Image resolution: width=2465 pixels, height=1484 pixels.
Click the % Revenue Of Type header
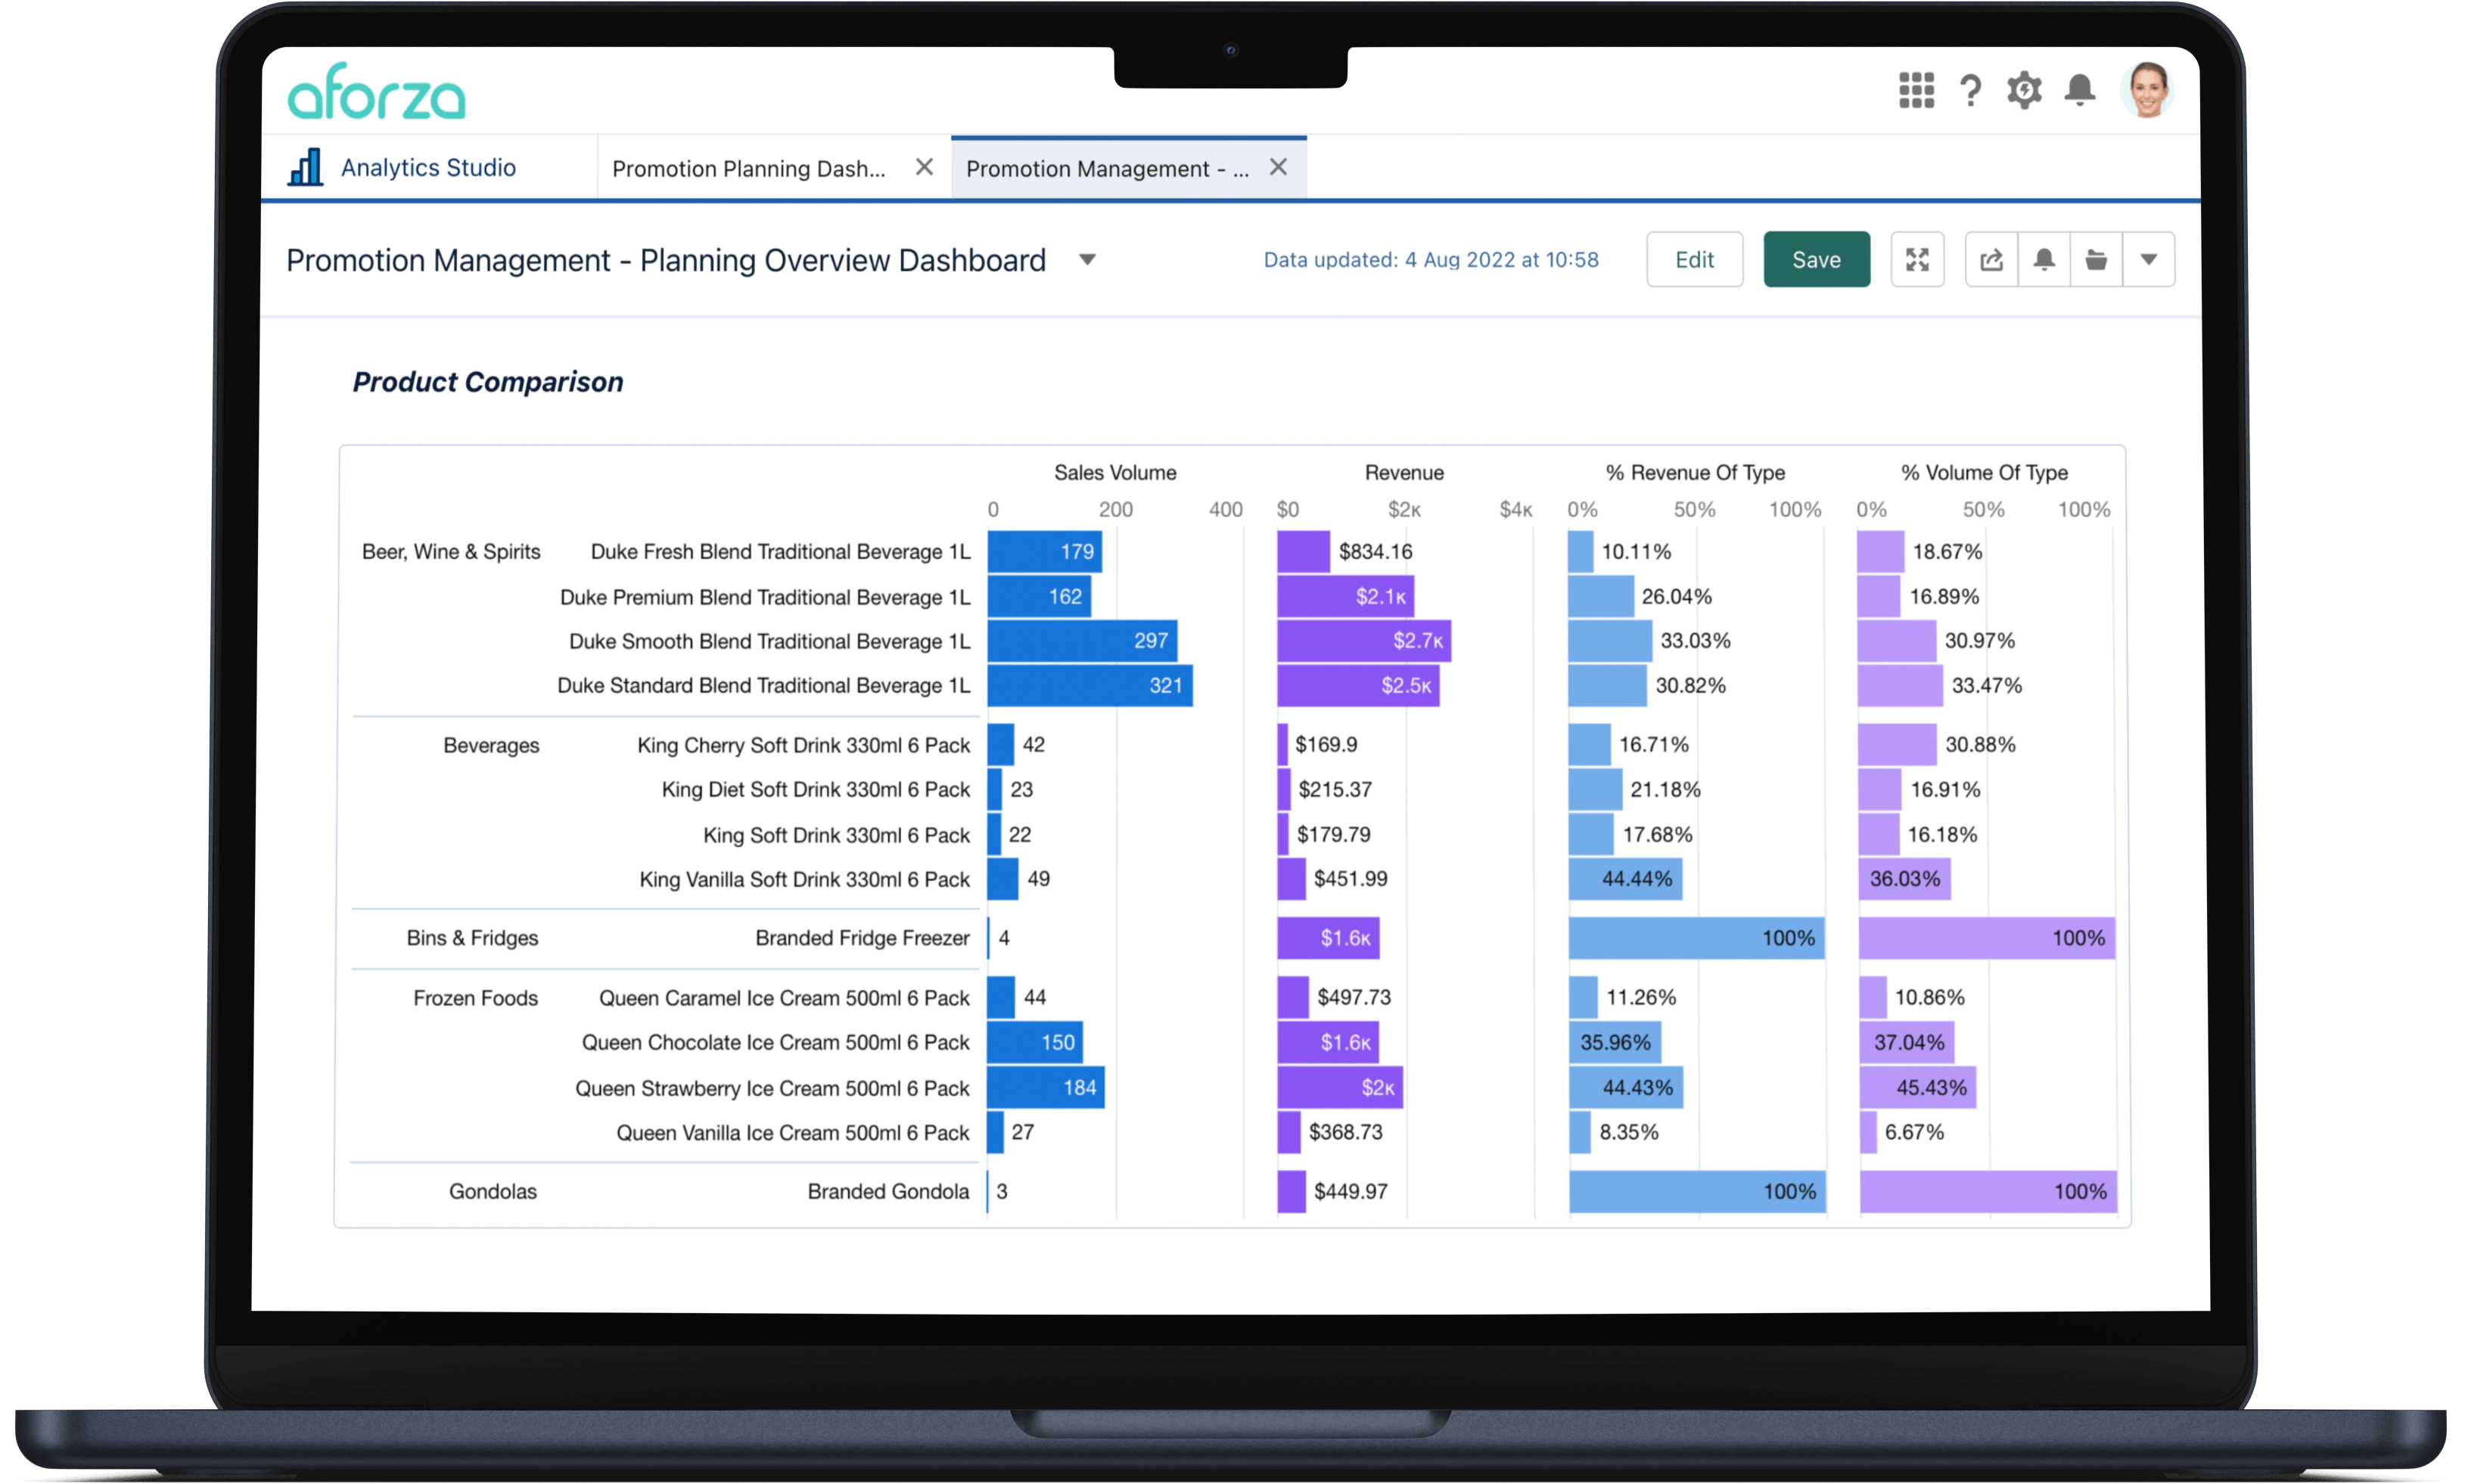(1695, 472)
